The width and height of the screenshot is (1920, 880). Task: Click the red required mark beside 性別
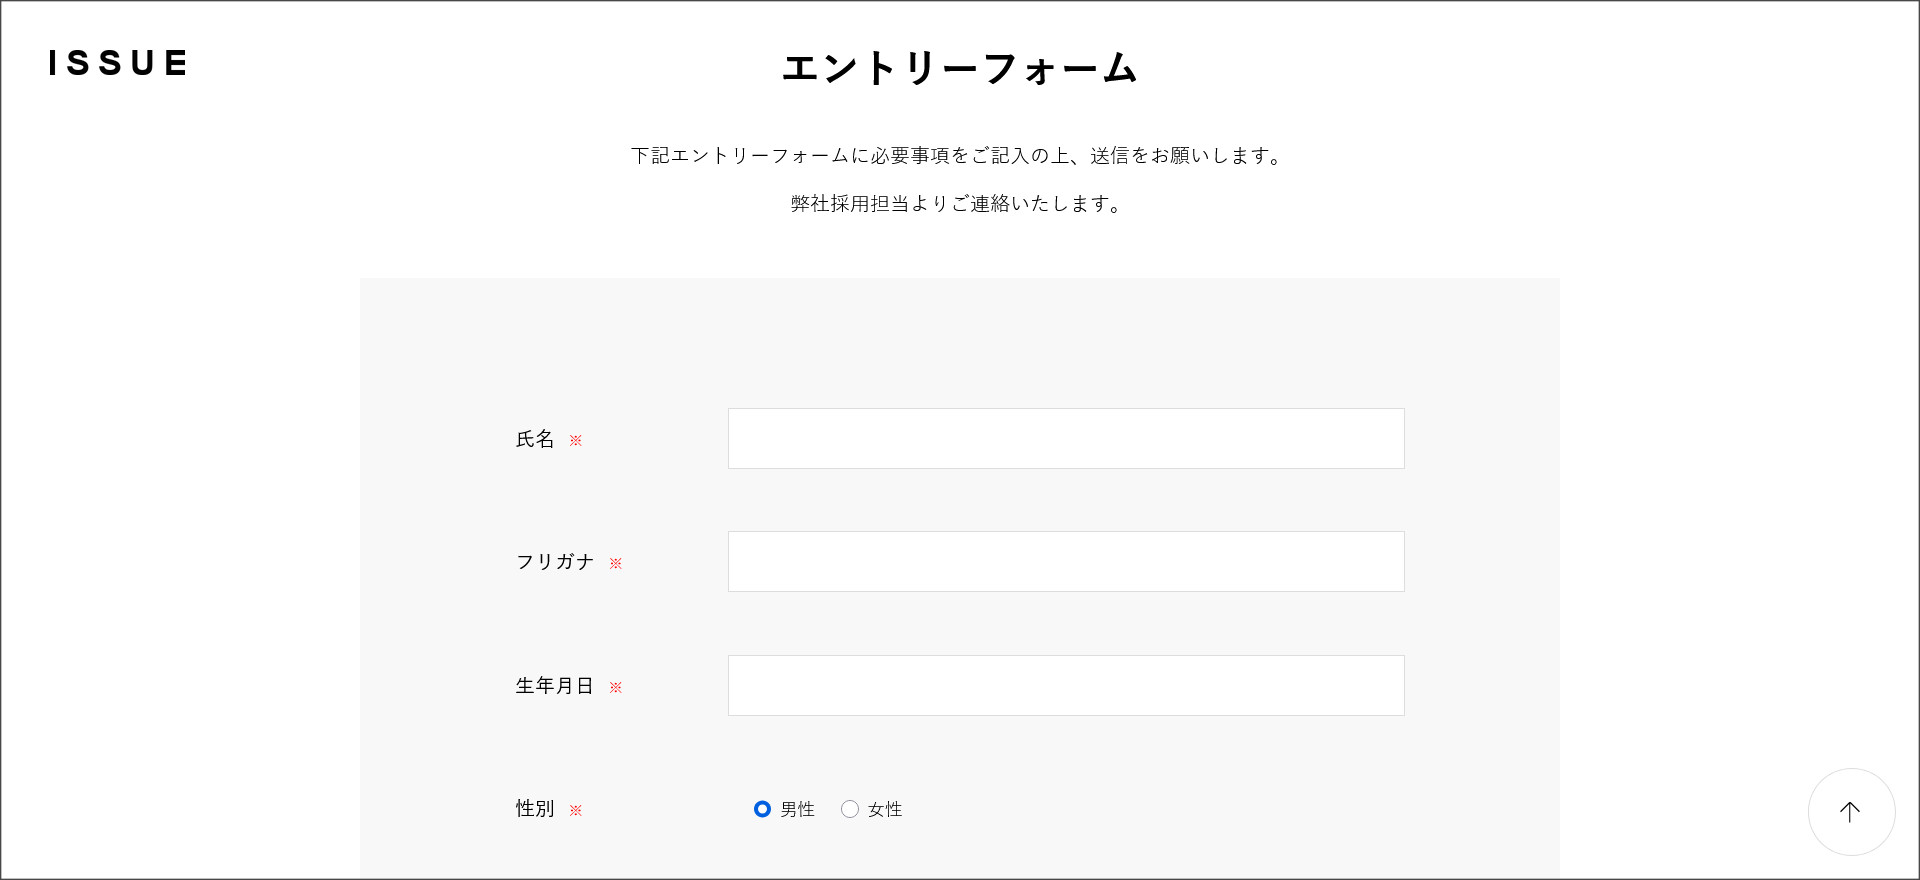(x=576, y=810)
